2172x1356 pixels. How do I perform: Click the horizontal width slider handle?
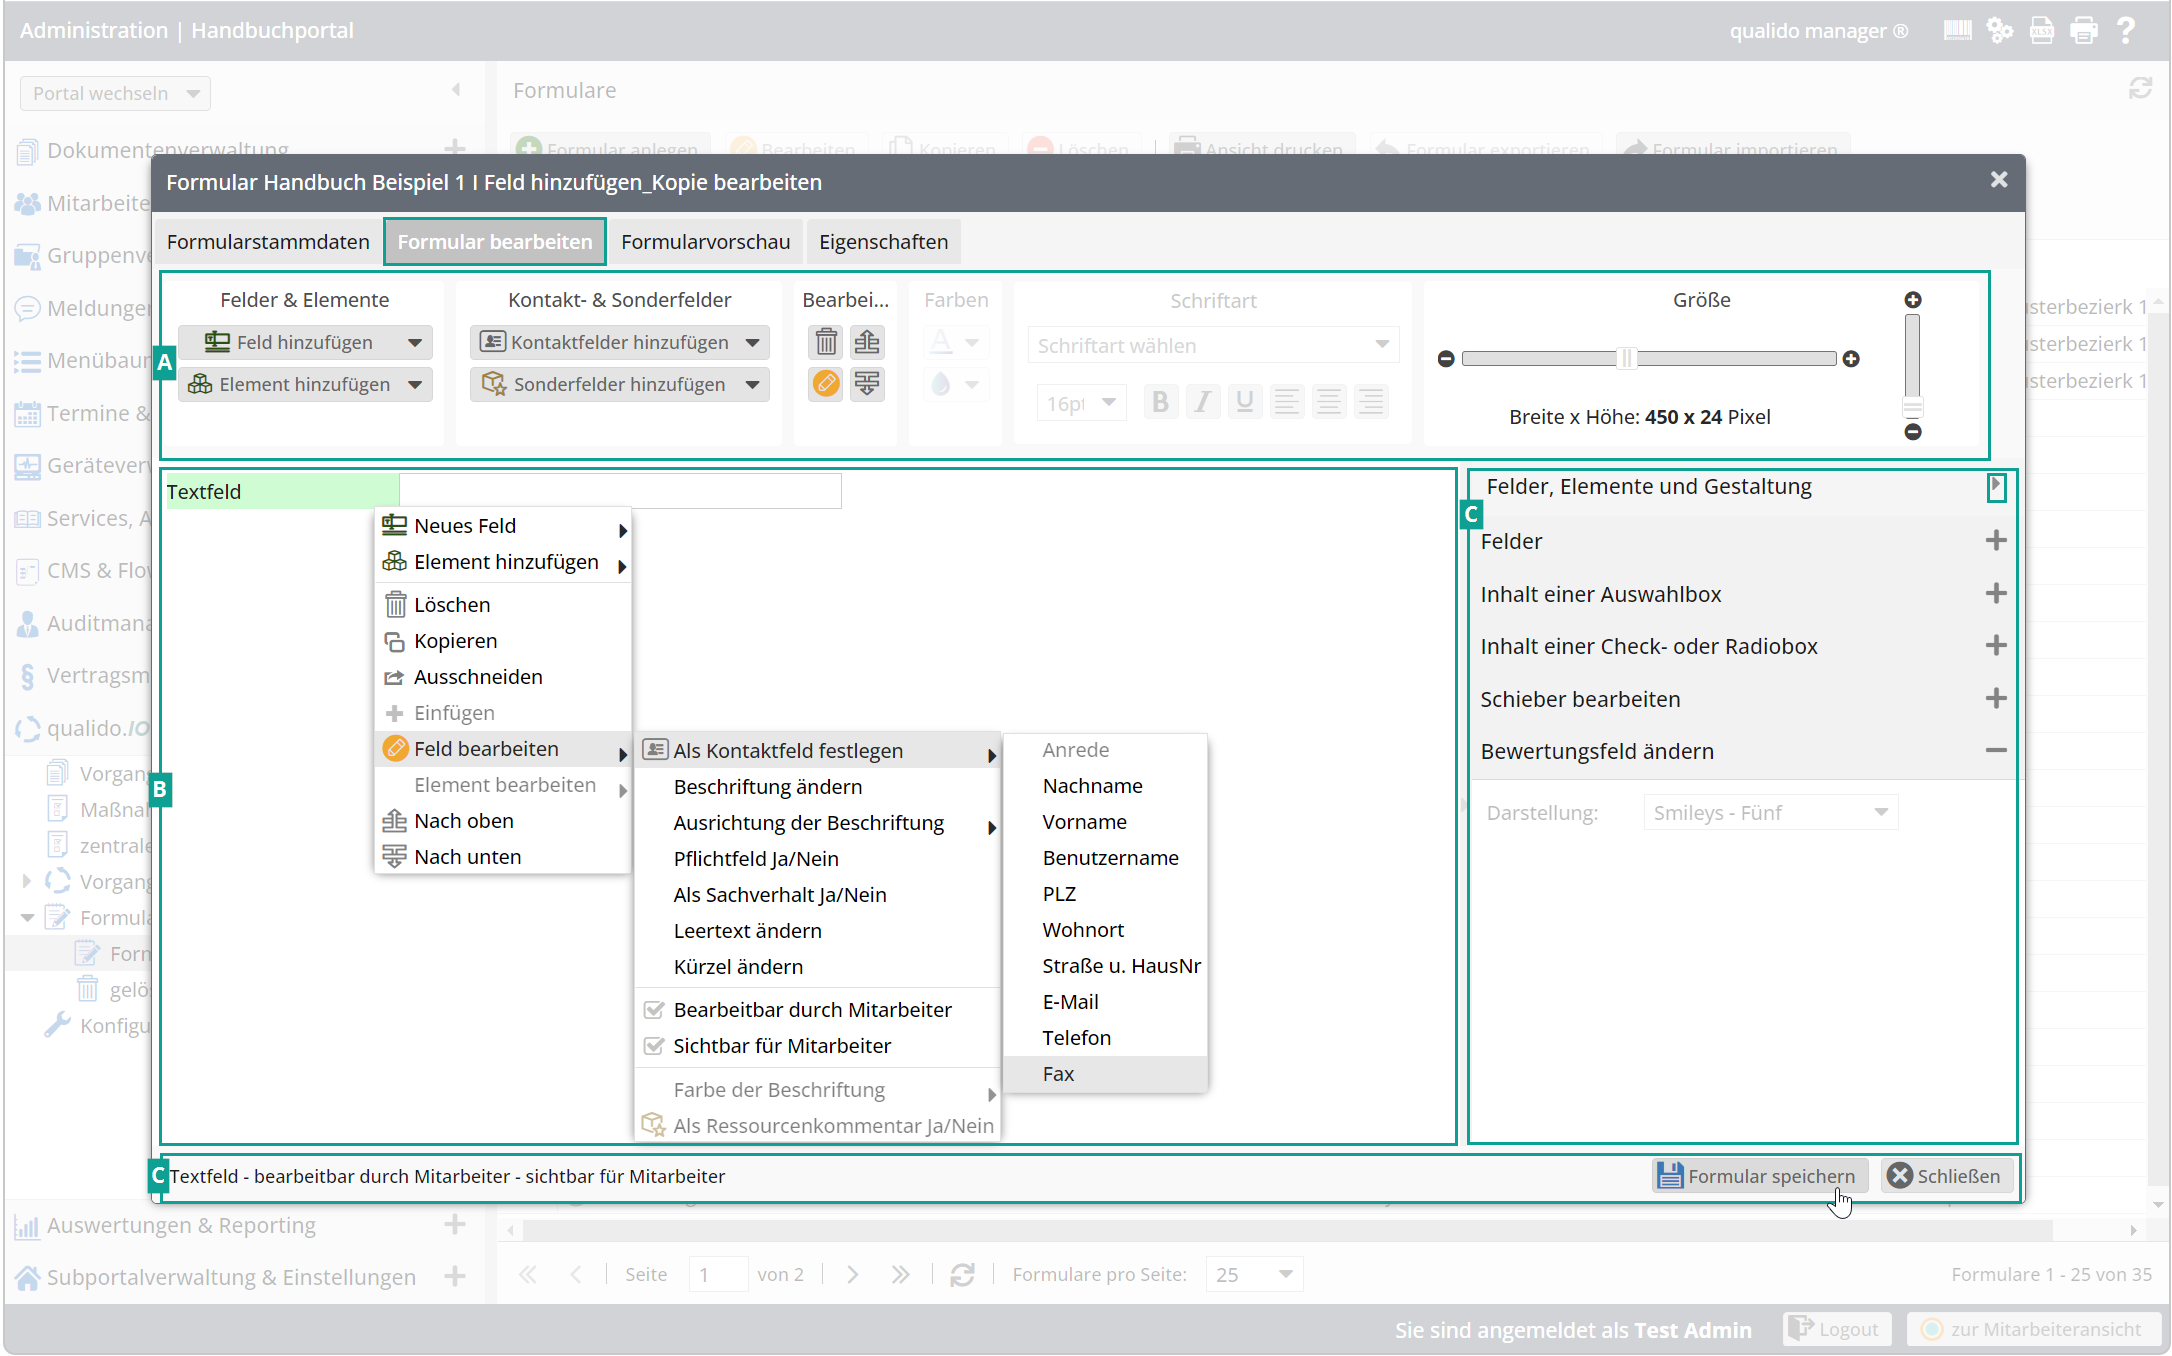(1628, 359)
